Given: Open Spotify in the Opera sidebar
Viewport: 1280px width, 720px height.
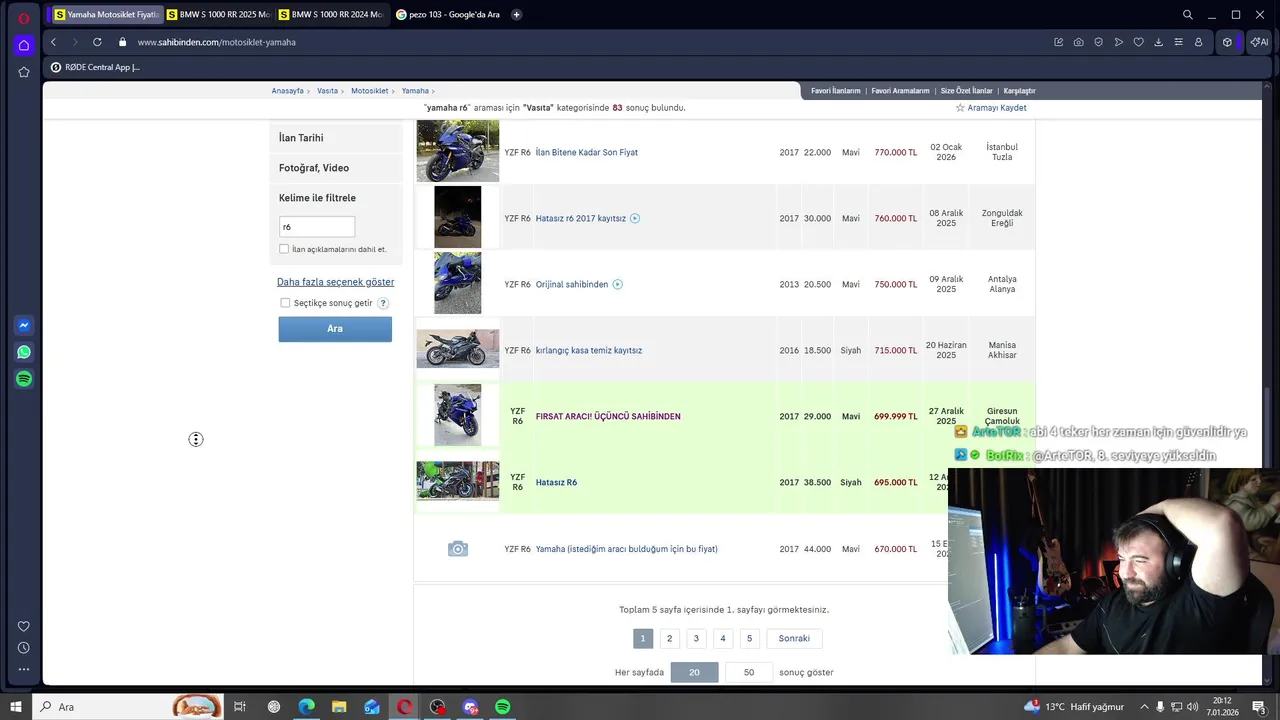Looking at the screenshot, I should click(x=24, y=379).
